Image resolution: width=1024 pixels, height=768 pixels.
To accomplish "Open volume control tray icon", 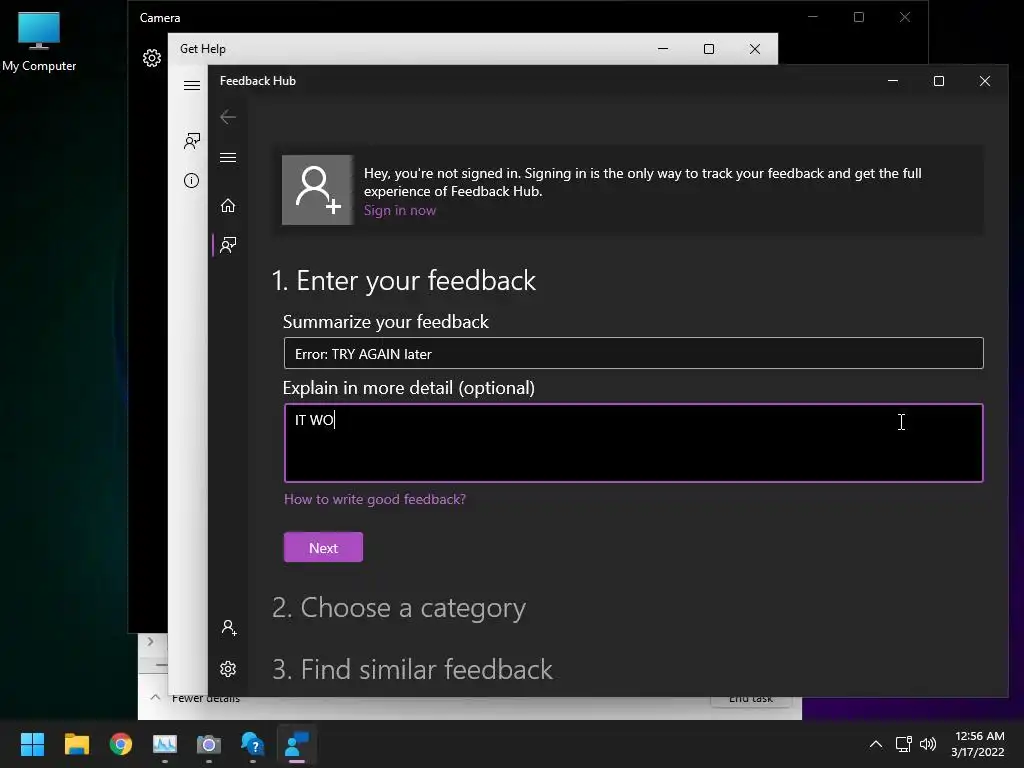I will (x=928, y=744).
